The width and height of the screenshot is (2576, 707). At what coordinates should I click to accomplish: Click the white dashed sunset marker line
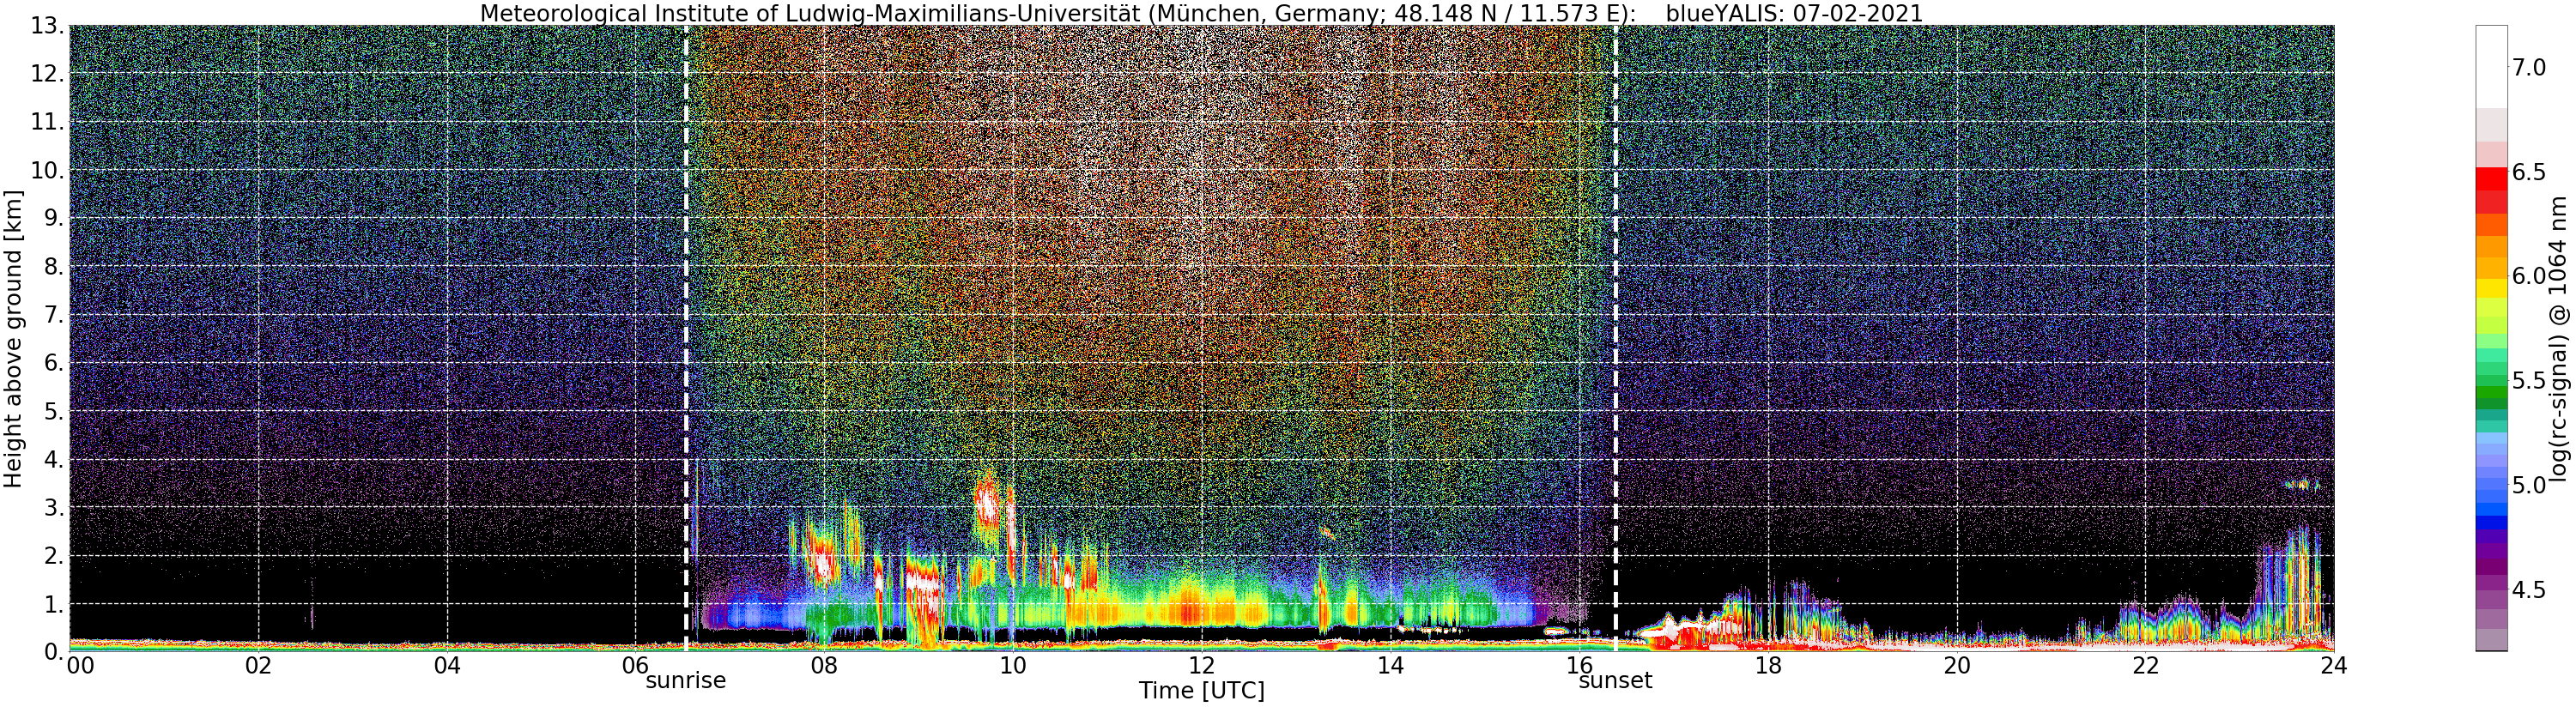click(1616, 337)
